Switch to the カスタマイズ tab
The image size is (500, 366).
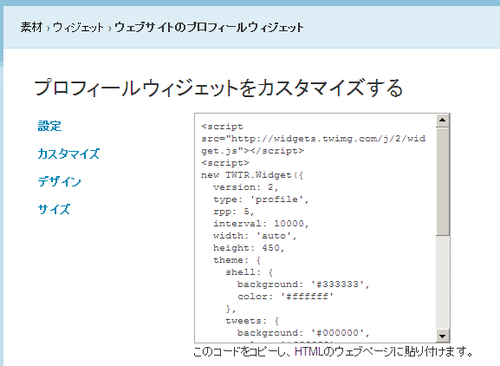69,154
